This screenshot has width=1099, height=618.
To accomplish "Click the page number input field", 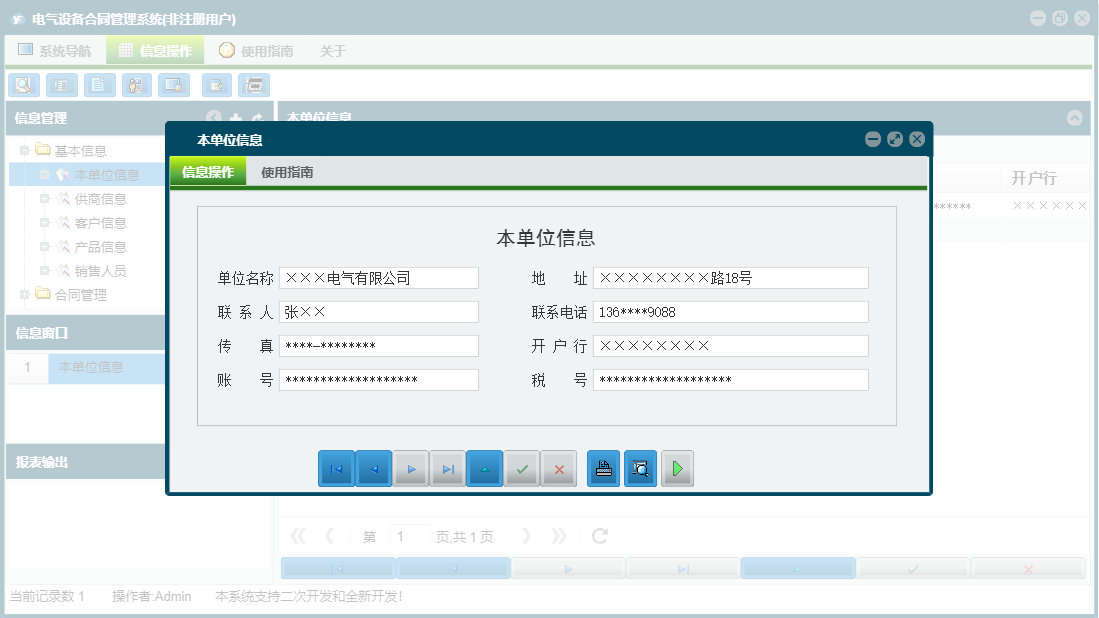I will [409, 535].
